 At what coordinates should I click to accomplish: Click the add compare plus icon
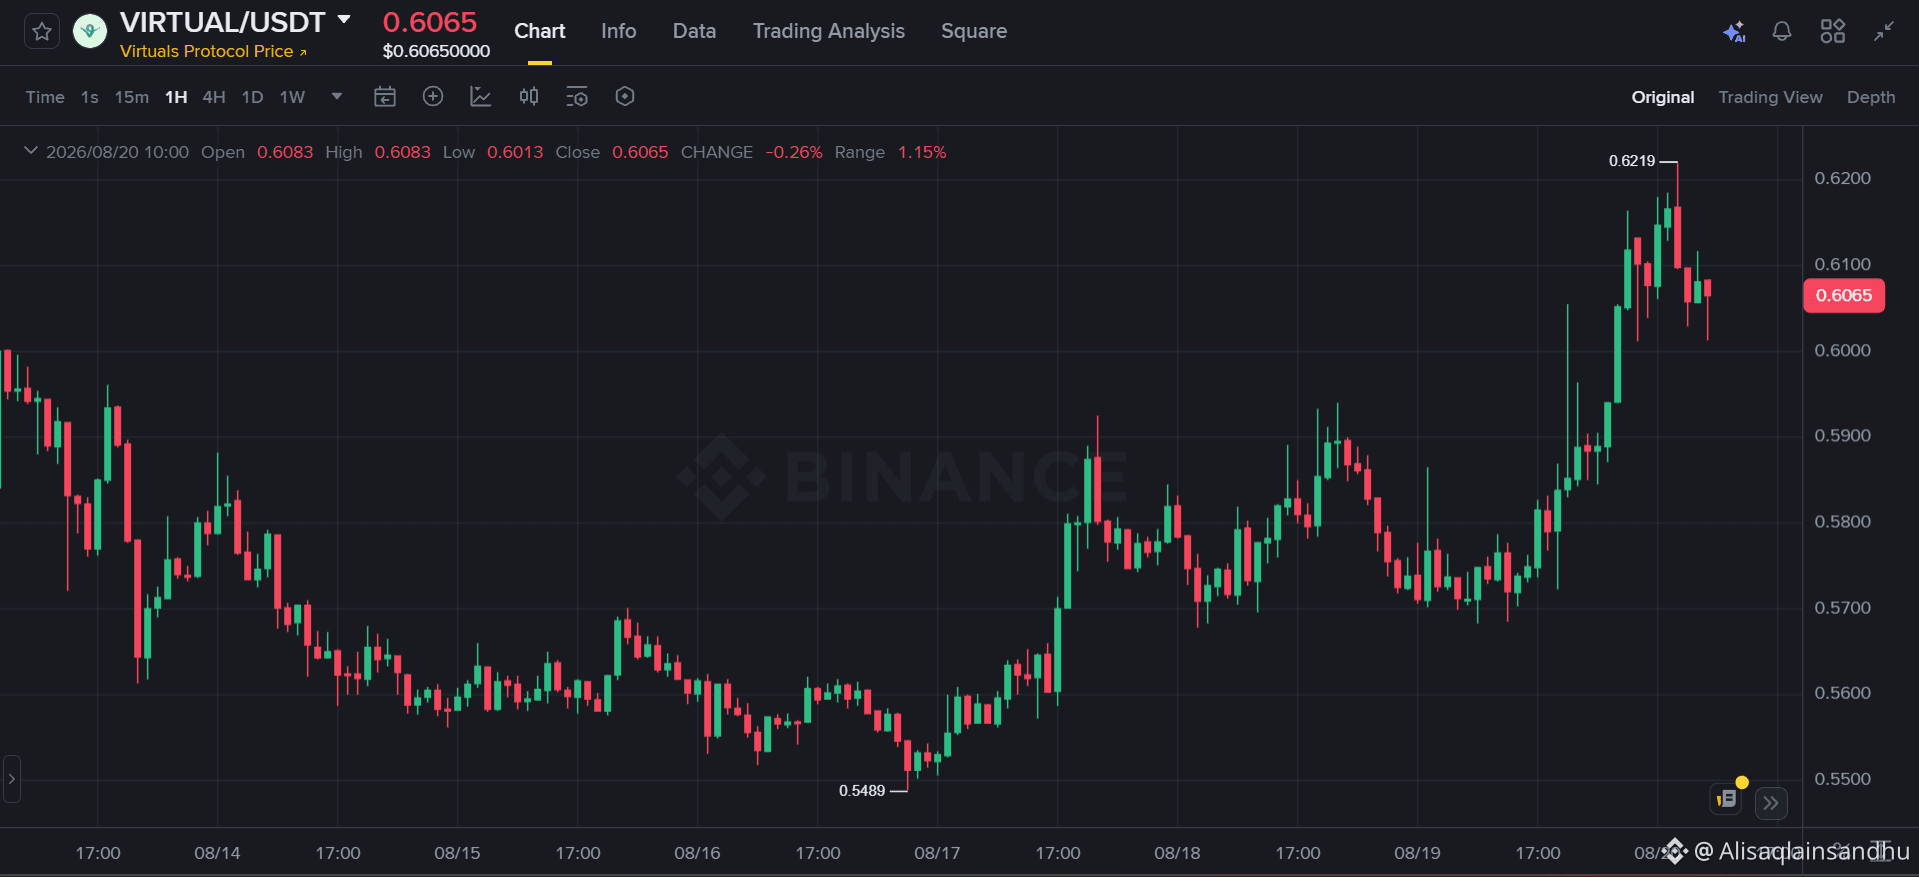click(433, 97)
